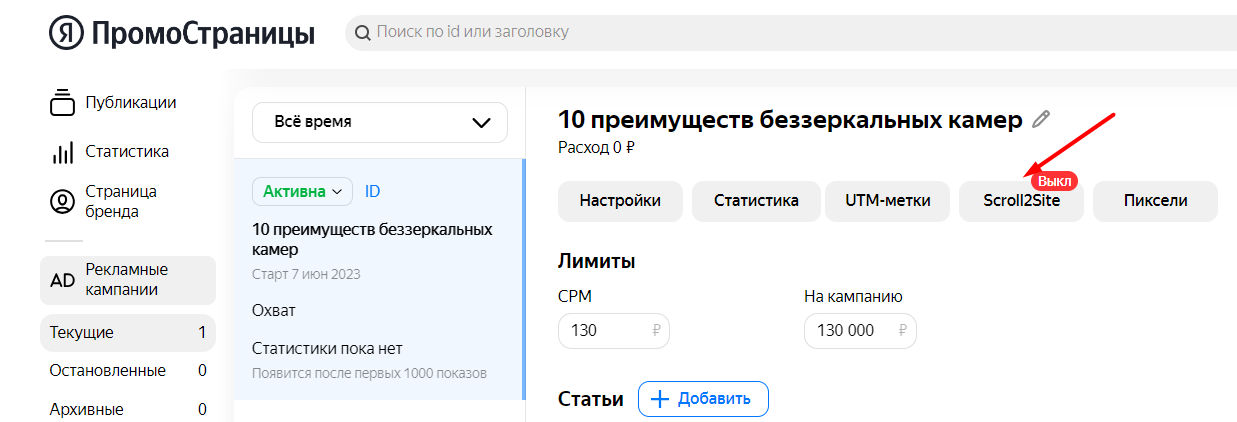Click the campaign ID link
The image size is (1237, 422).
[372, 190]
